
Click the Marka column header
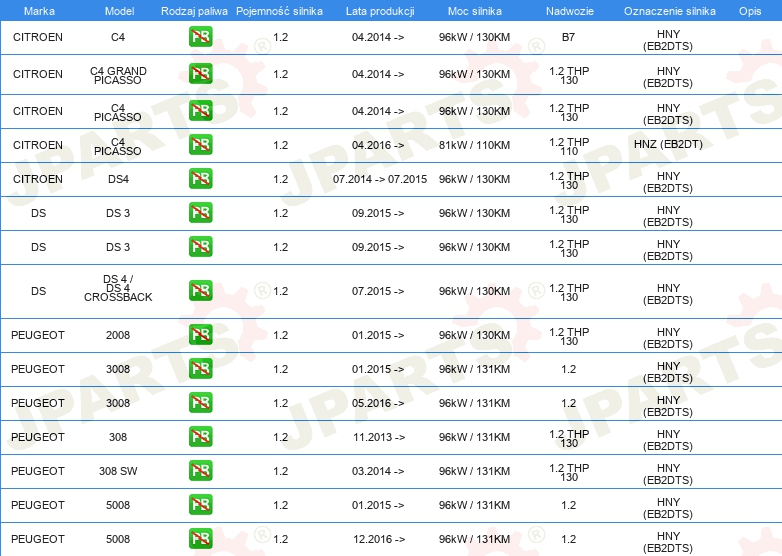(39, 11)
